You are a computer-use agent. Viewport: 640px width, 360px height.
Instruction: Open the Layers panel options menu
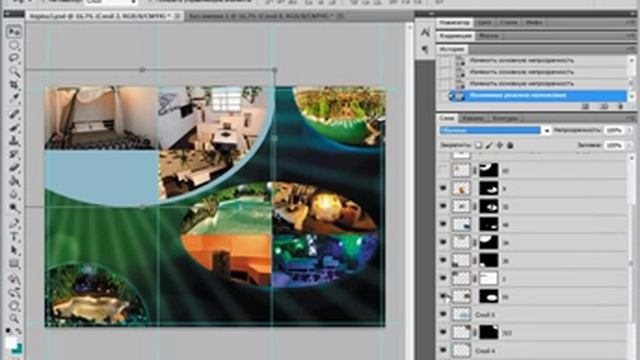(631, 118)
